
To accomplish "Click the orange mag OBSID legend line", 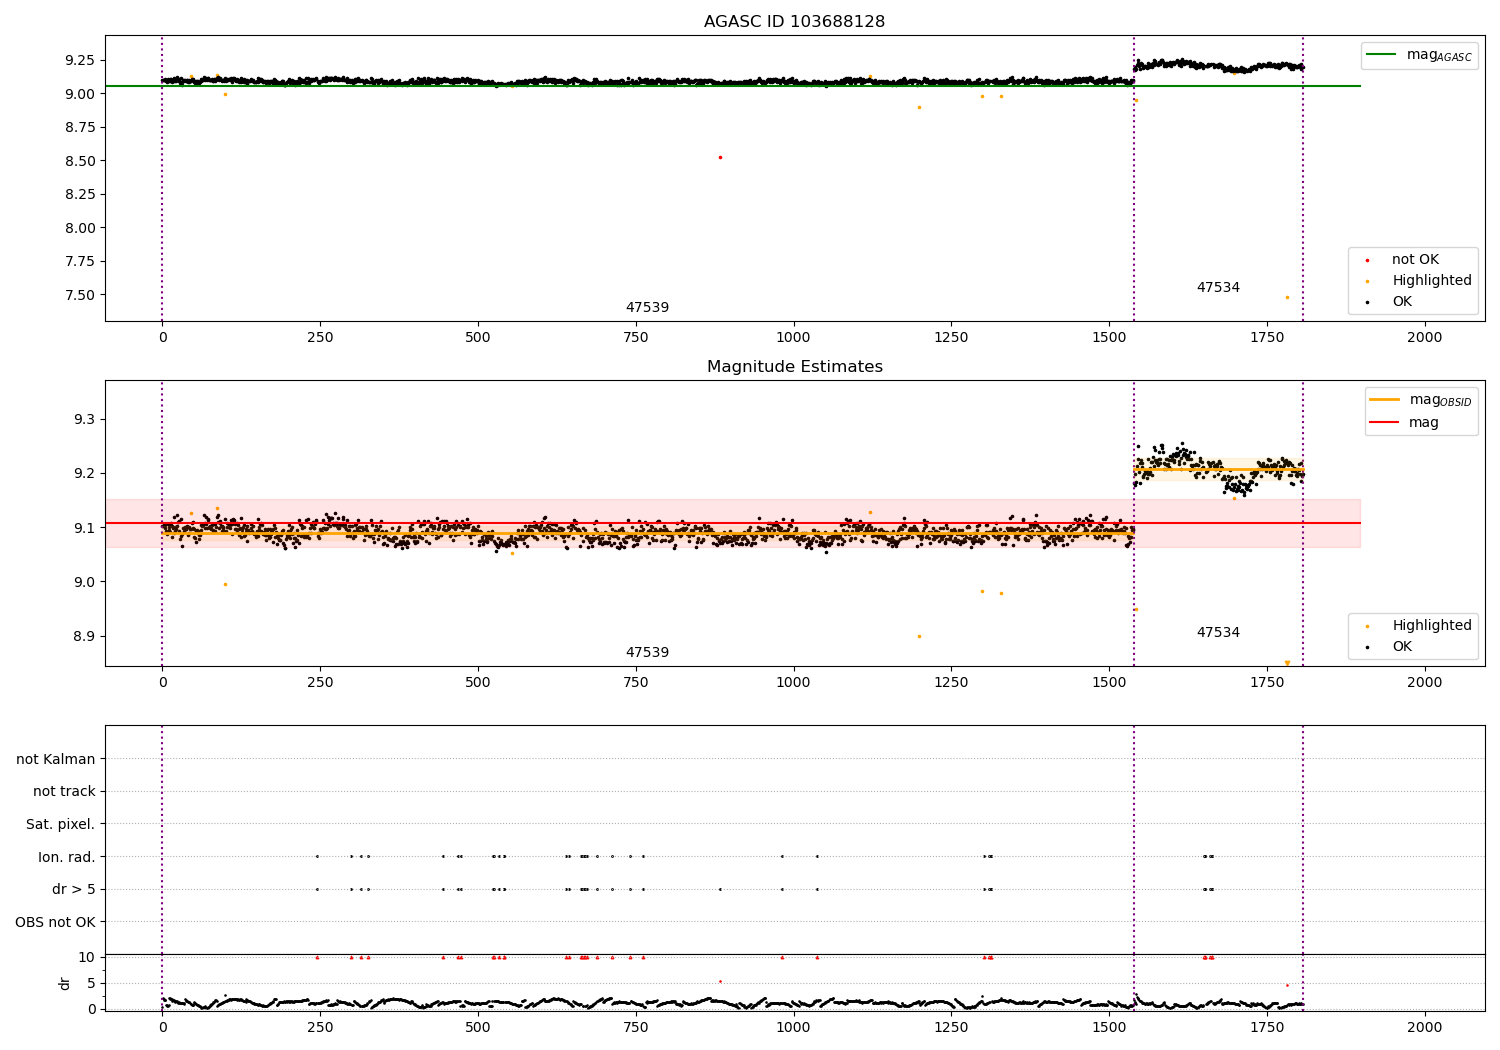I will (x=1385, y=400).
